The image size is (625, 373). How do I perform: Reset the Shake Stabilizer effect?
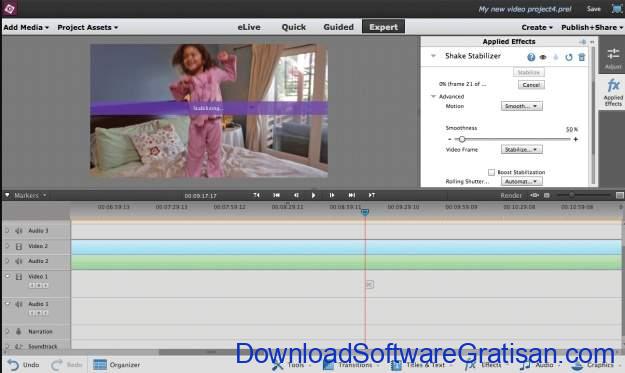click(x=569, y=57)
